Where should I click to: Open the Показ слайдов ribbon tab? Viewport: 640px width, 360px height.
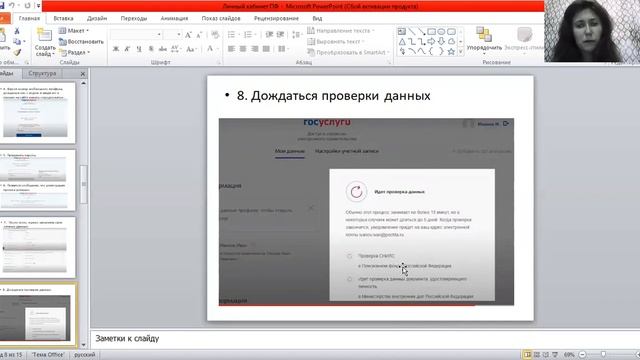click(221, 18)
